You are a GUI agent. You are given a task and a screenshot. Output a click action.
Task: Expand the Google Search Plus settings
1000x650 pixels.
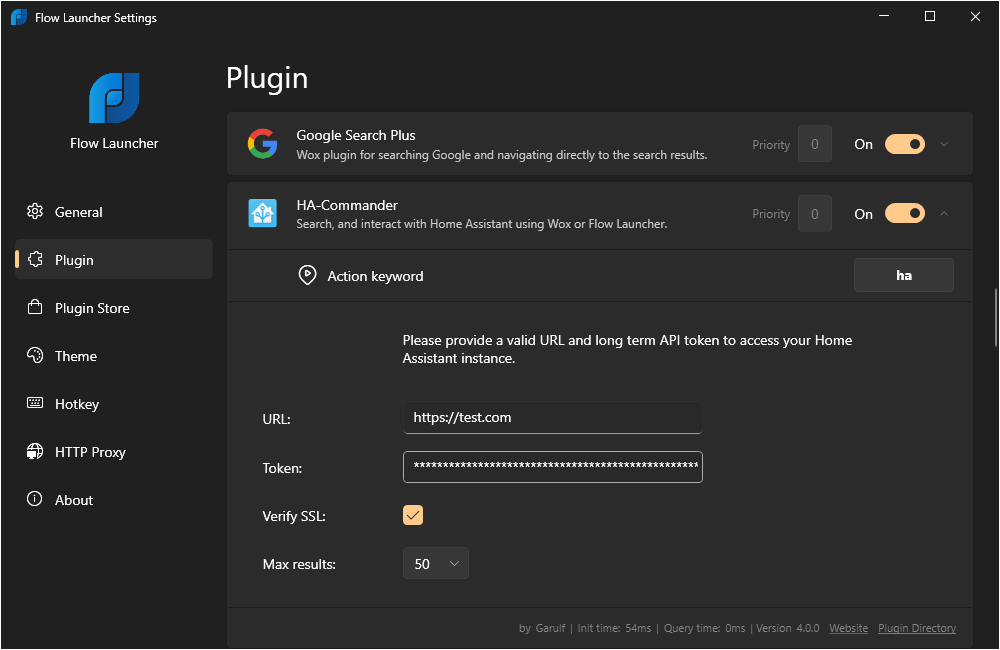pos(943,144)
